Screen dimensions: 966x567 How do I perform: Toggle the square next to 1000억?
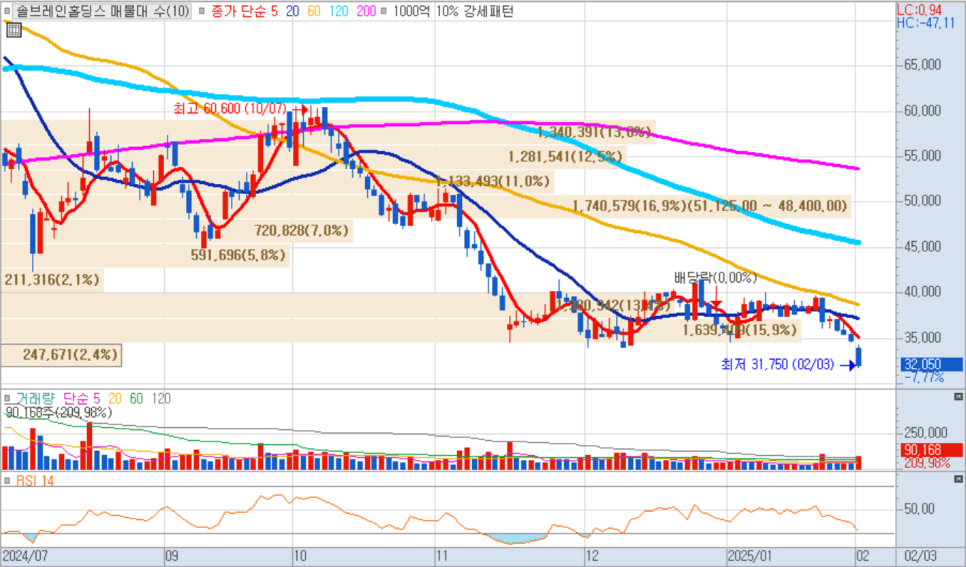[384, 11]
